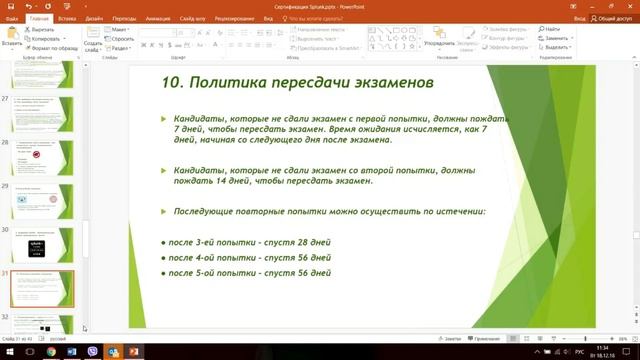Select slide 27 thumbnail

coord(42,114)
